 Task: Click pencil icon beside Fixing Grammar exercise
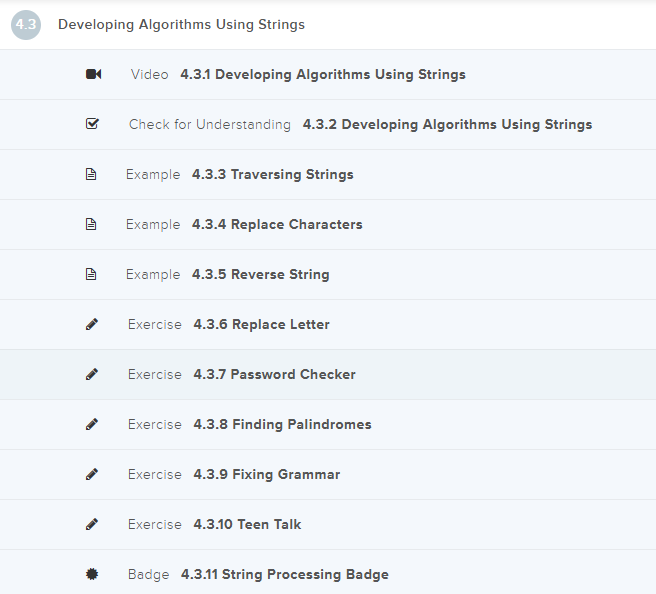92,474
